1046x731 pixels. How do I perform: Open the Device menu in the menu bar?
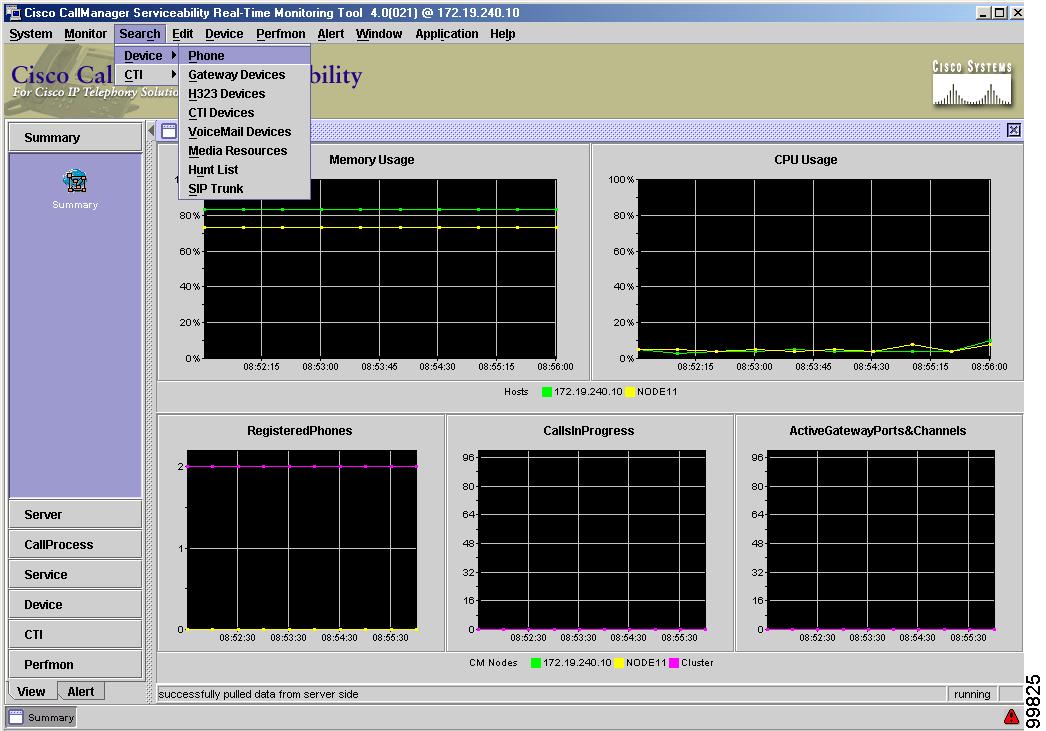point(224,34)
